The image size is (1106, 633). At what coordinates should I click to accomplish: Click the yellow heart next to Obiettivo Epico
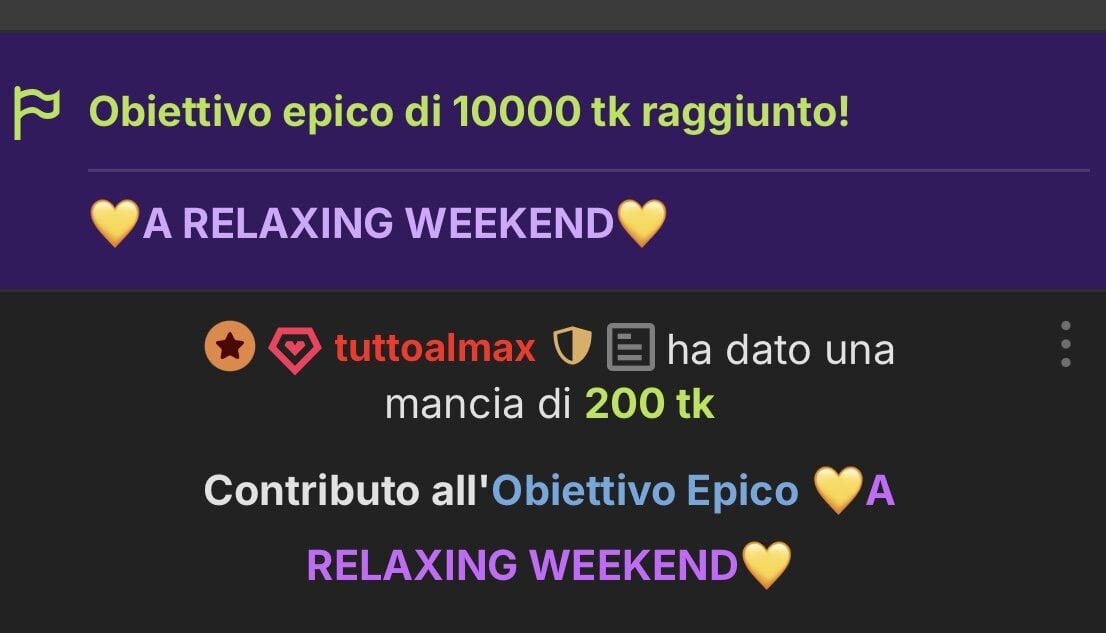coord(838,489)
